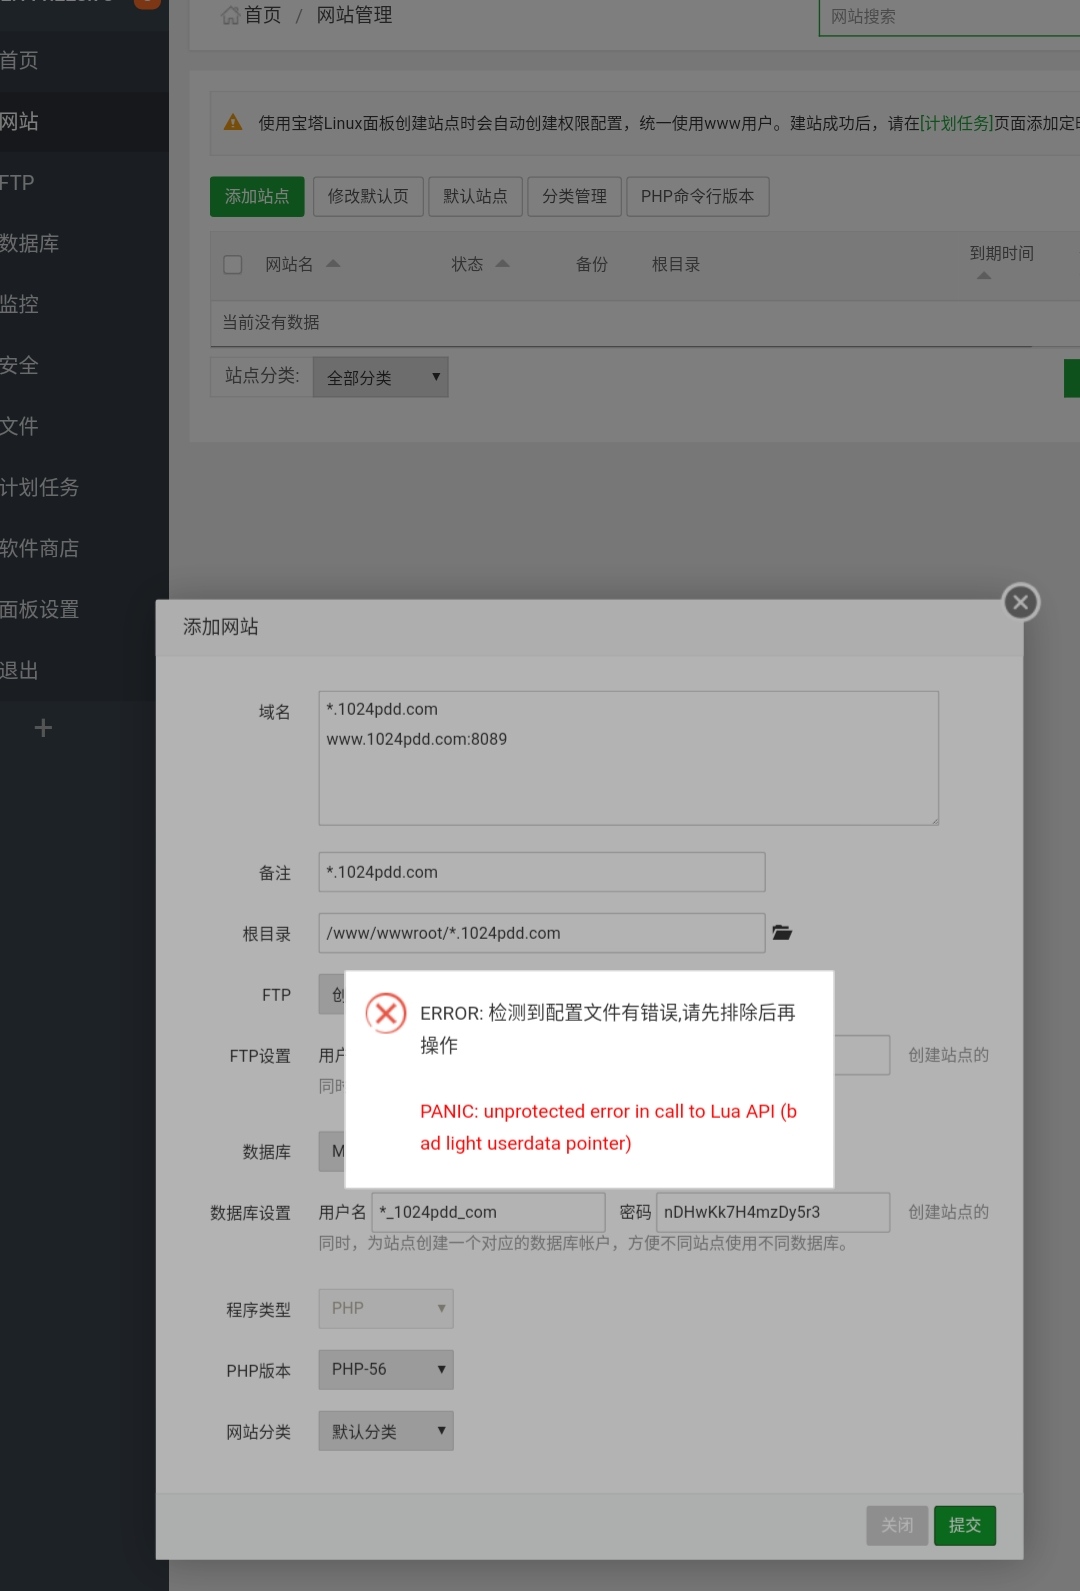Open 计划任务 in the sidebar menu

click(x=40, y=488)
